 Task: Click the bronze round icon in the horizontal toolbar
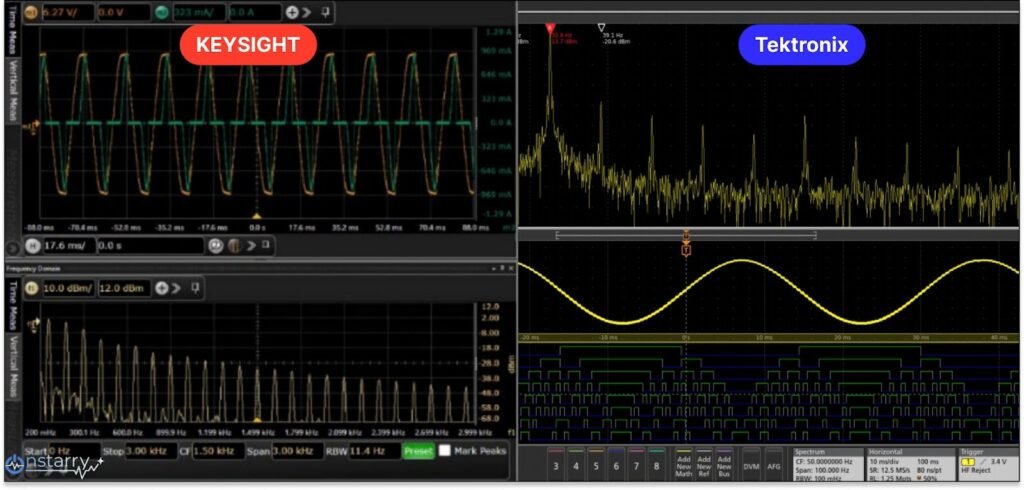234,246
